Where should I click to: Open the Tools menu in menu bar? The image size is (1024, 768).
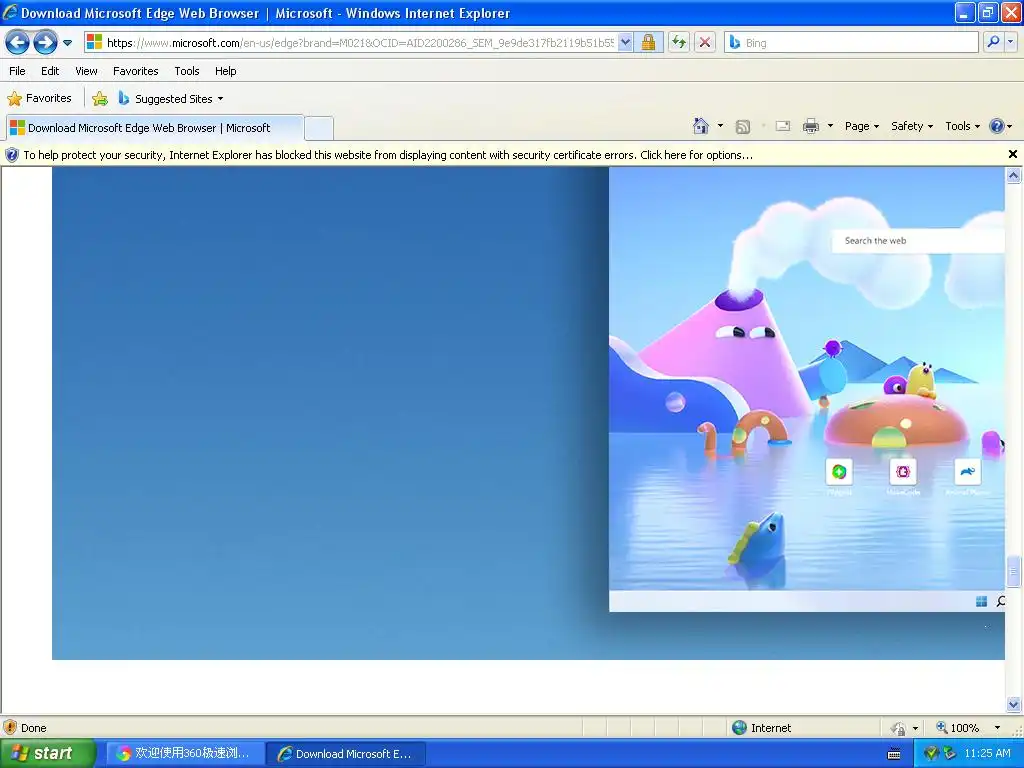click(x=187, y=71)
